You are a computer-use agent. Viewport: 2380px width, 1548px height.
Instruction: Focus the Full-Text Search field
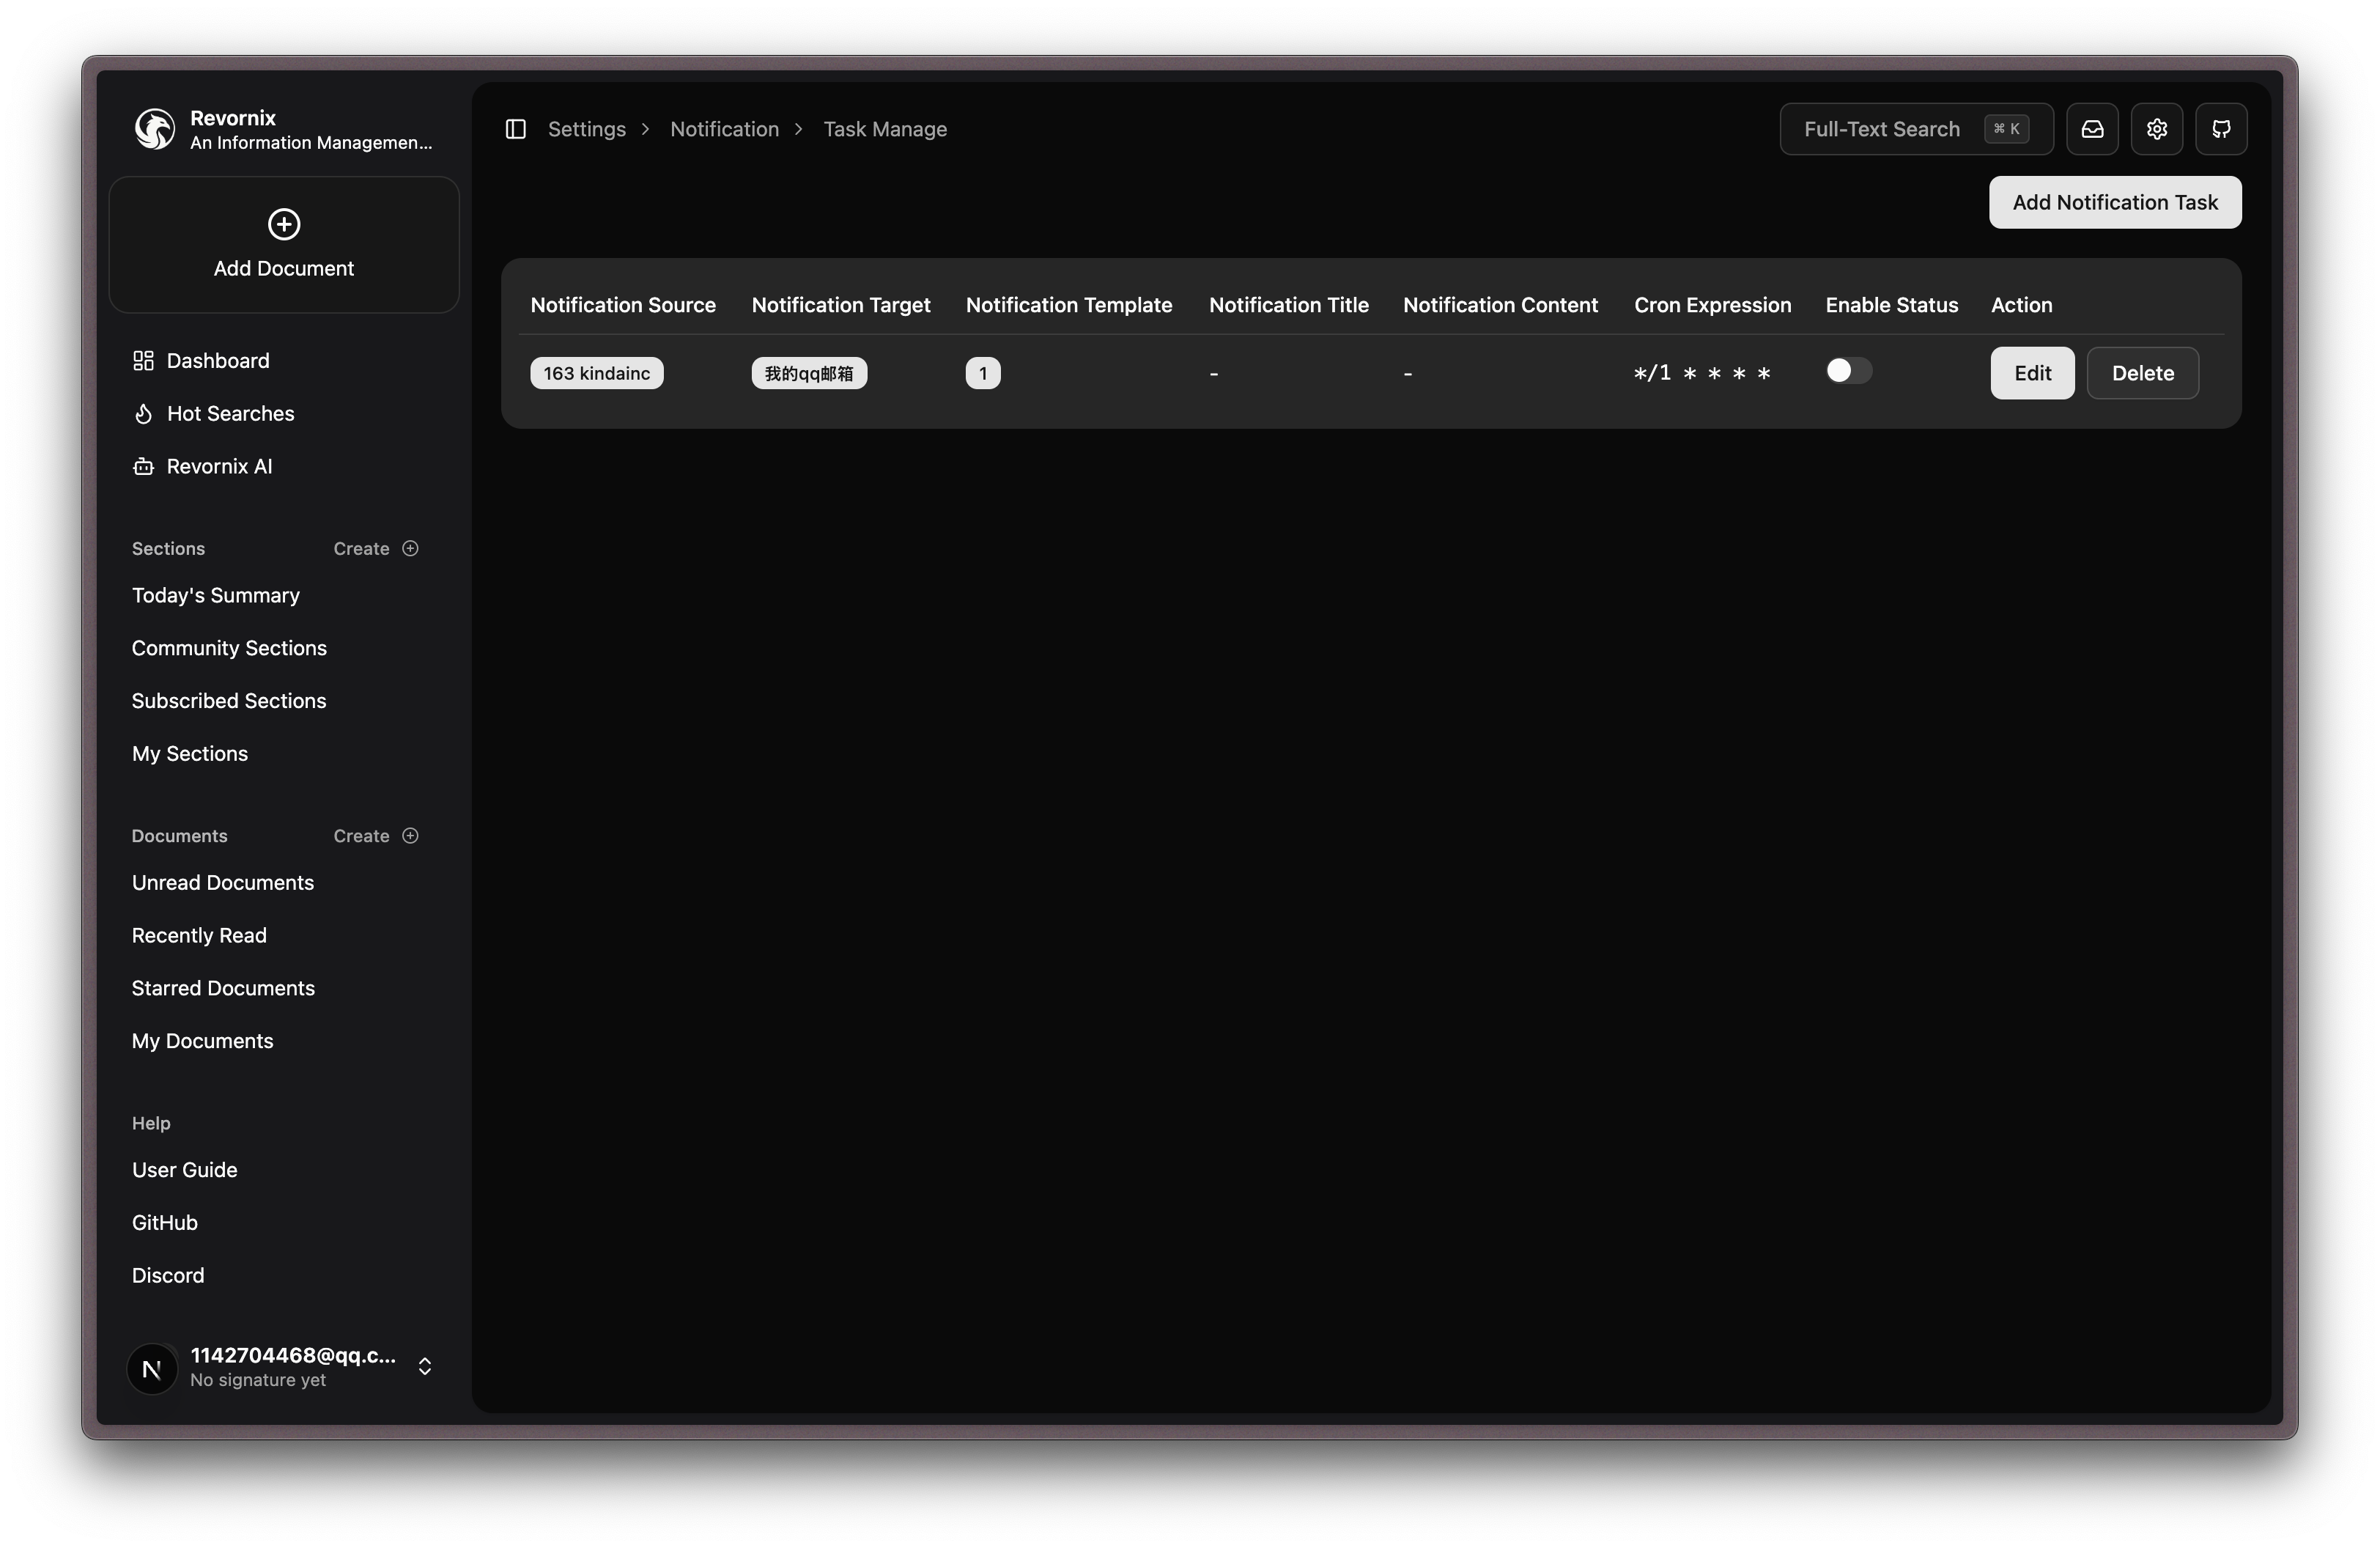tap(1916, 129)
